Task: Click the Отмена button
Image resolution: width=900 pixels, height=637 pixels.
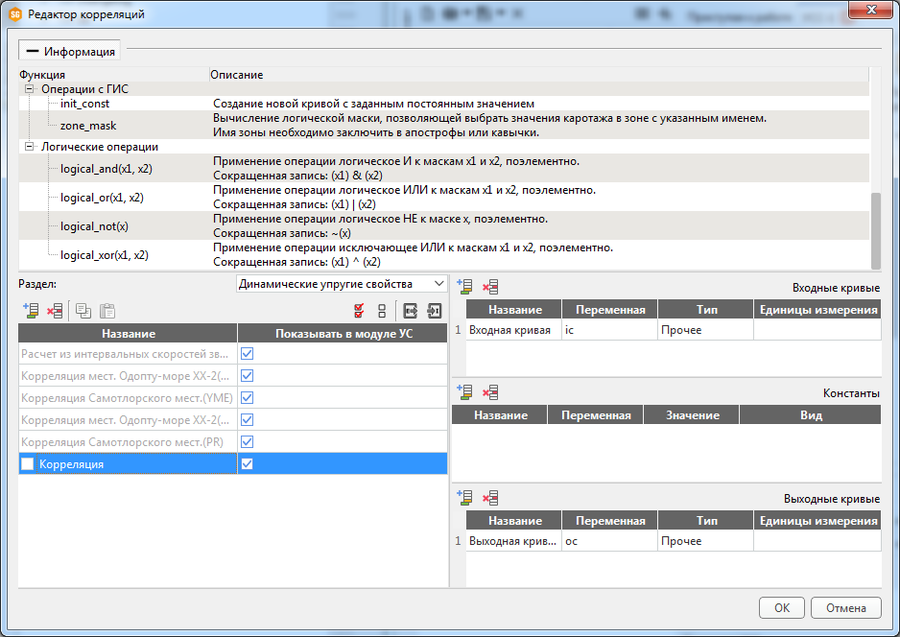Action: point(845,608)
